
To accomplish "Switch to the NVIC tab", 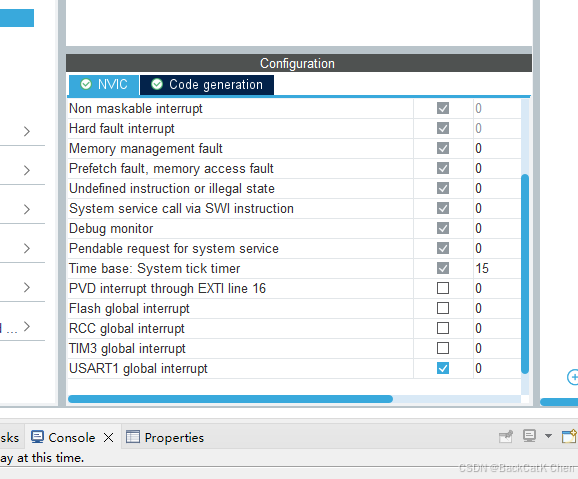I will [x=104, y=85].
